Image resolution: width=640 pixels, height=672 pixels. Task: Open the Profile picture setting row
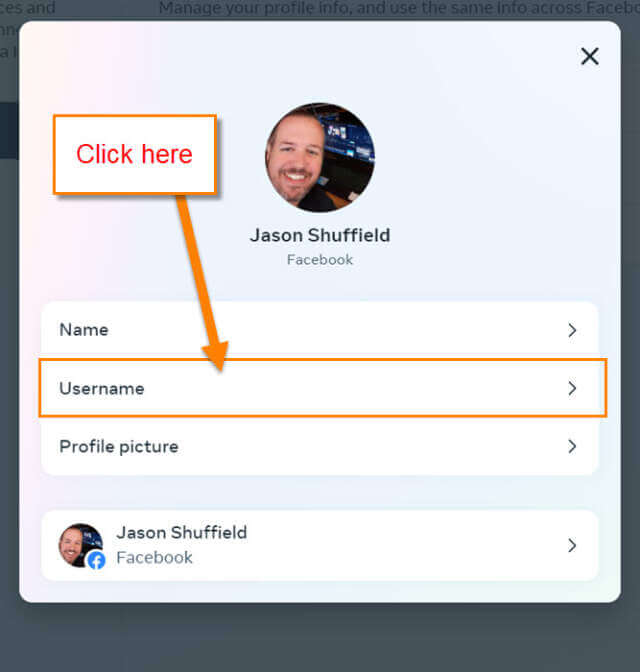[320, 447]
